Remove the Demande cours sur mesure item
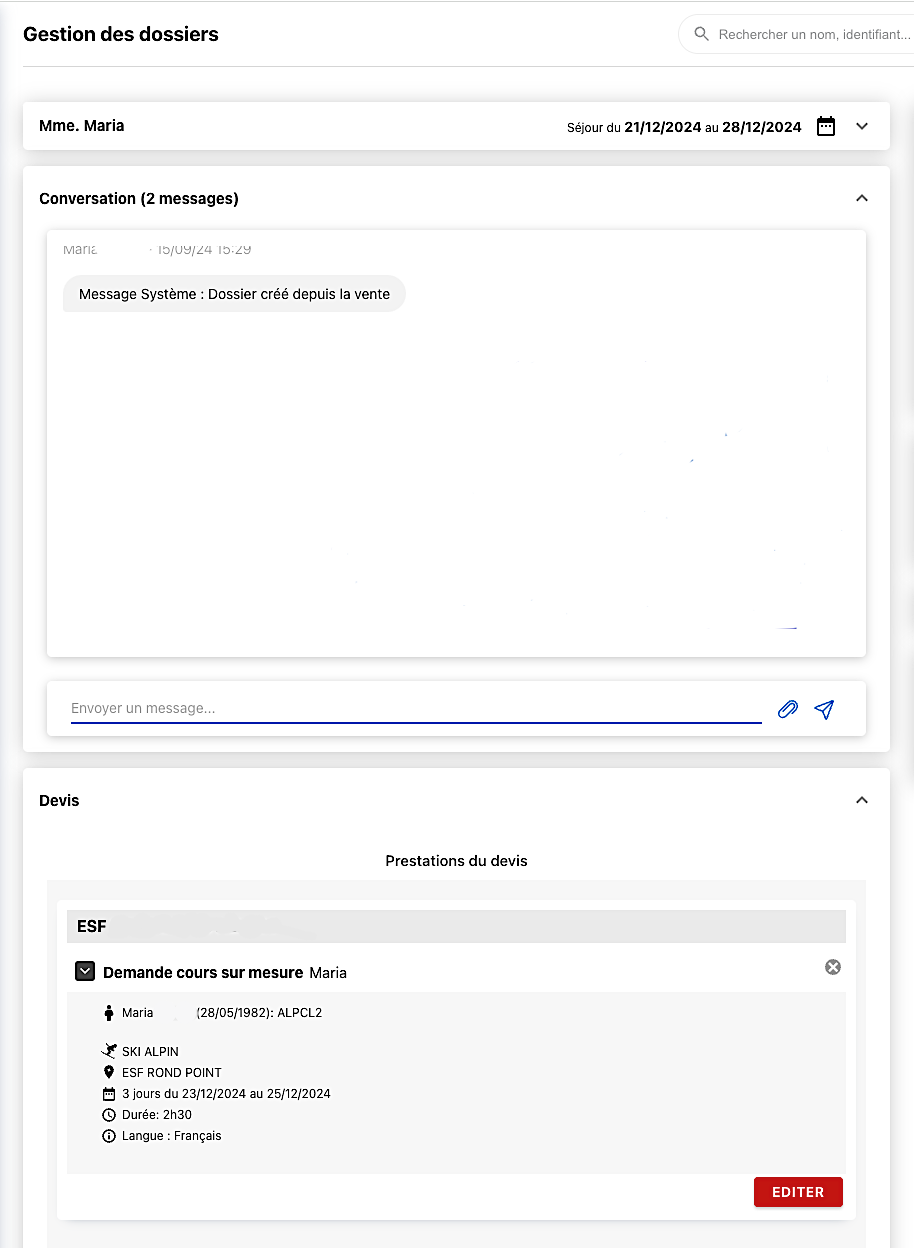914x1248 pixels. (x=833, y=967)
